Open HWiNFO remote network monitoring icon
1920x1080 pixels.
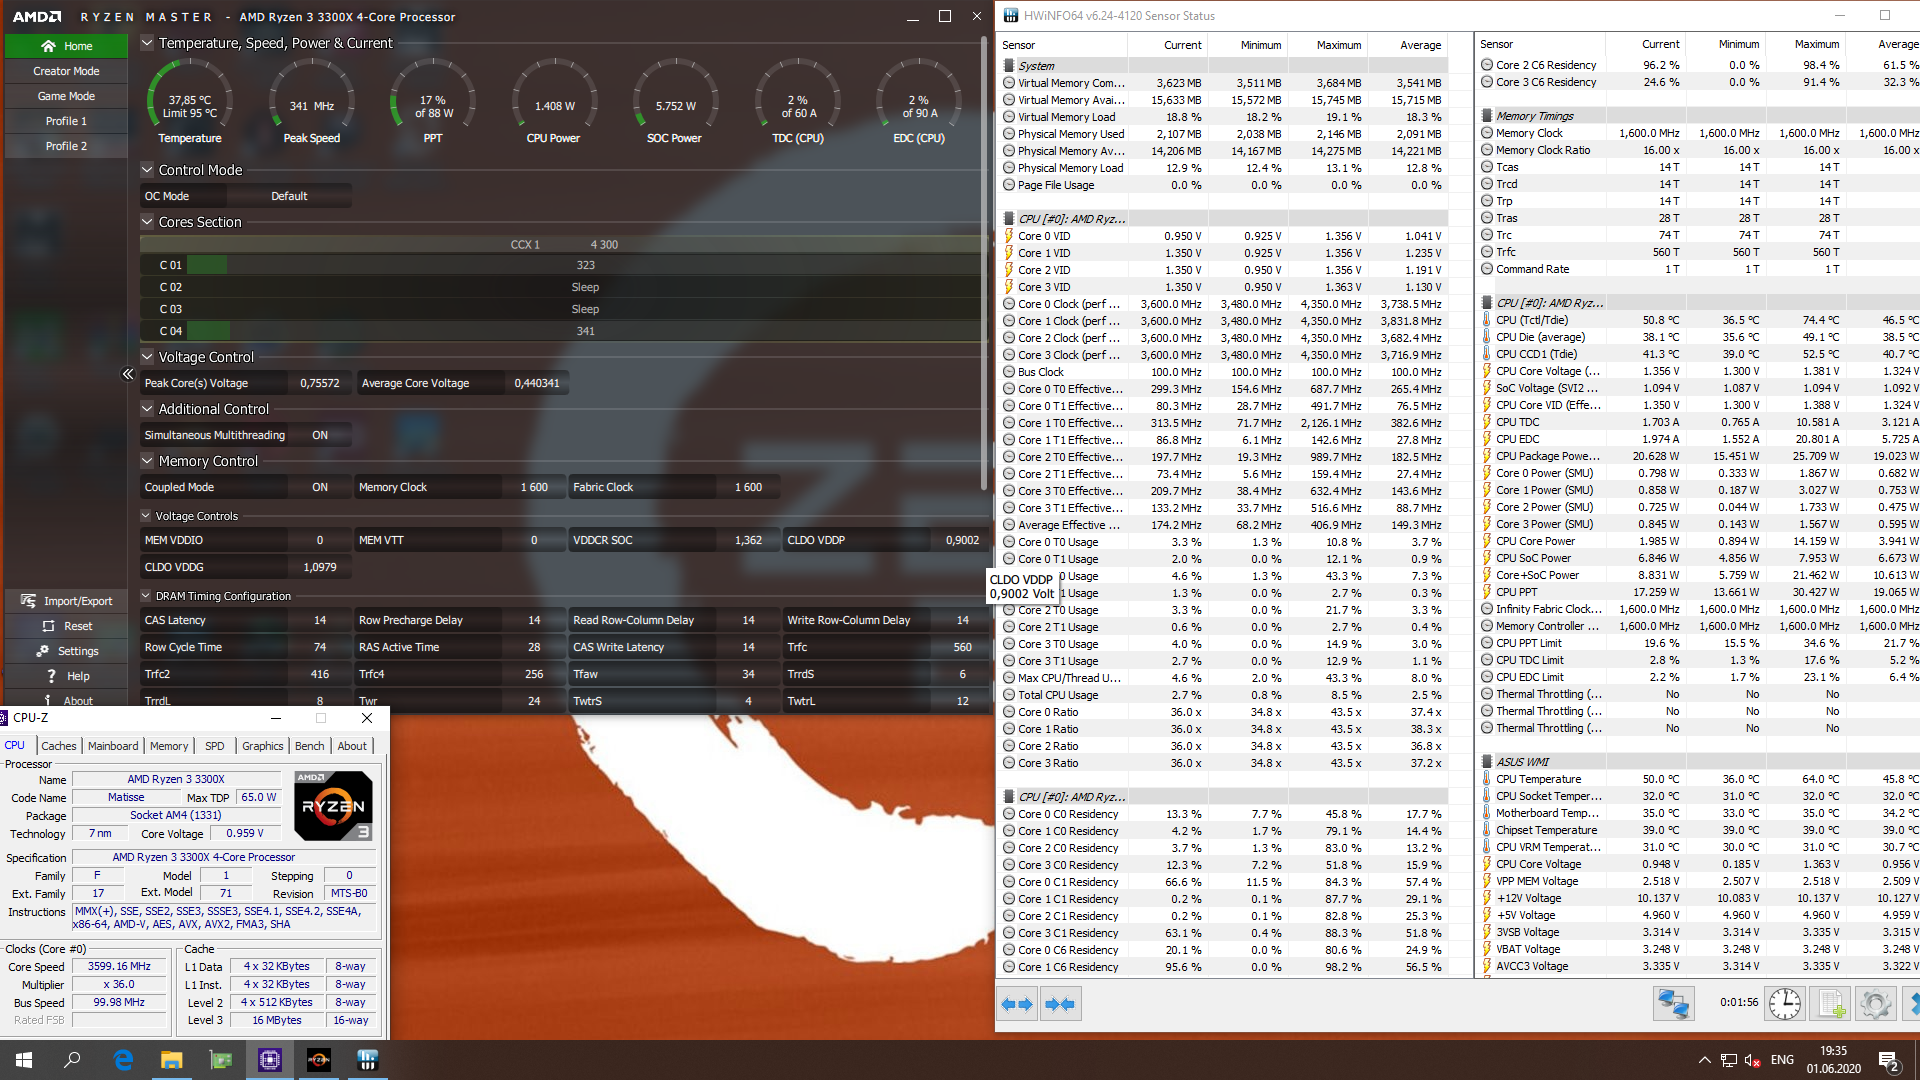coord(1673,1003)
